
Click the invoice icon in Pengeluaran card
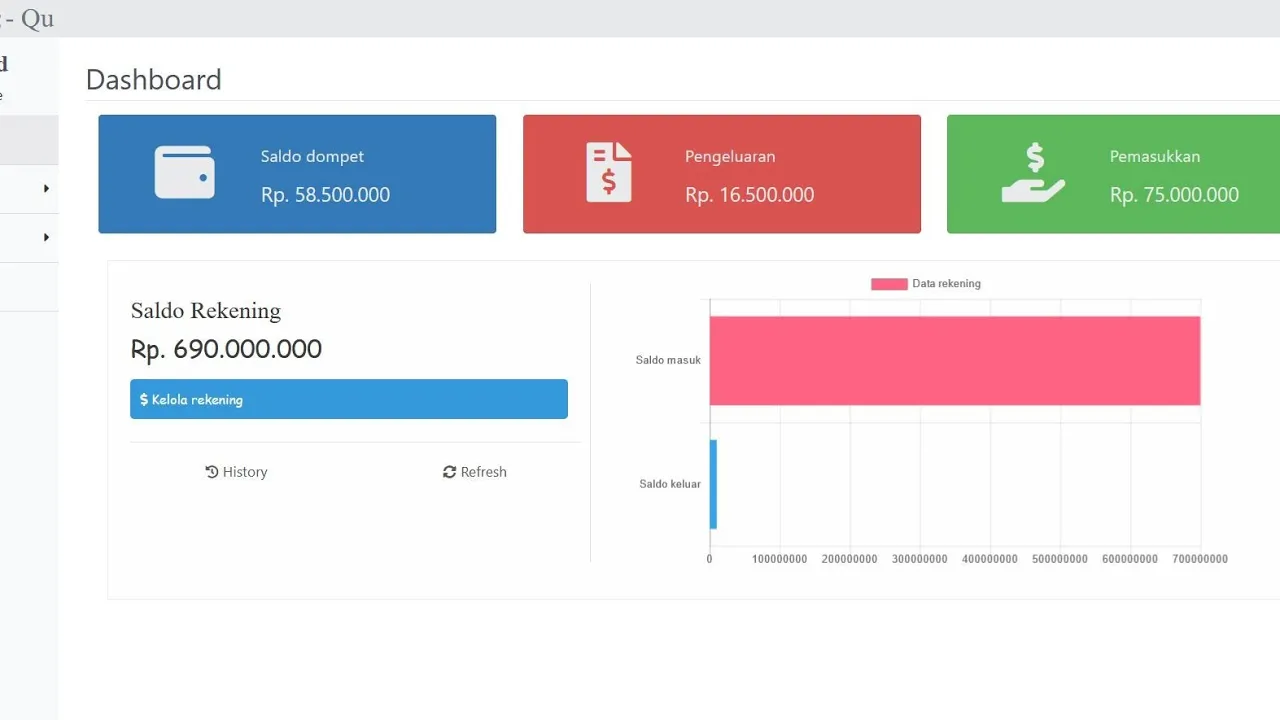[x=609, y=172]
